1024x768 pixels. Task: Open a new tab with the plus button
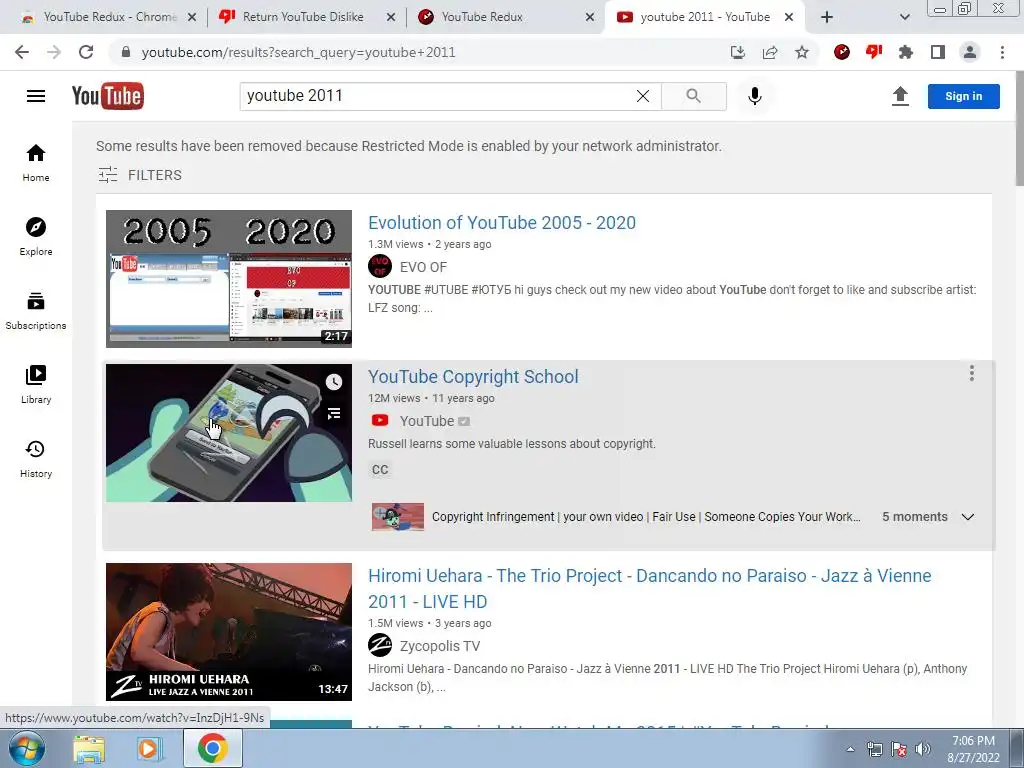[x=827, y=18]
